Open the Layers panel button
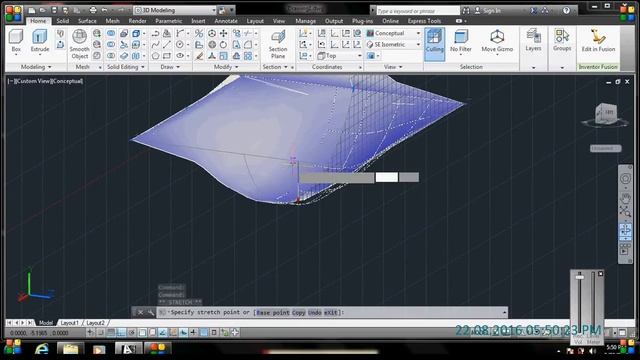This screenshot has height=360, width=640. [x=533, y=40]
